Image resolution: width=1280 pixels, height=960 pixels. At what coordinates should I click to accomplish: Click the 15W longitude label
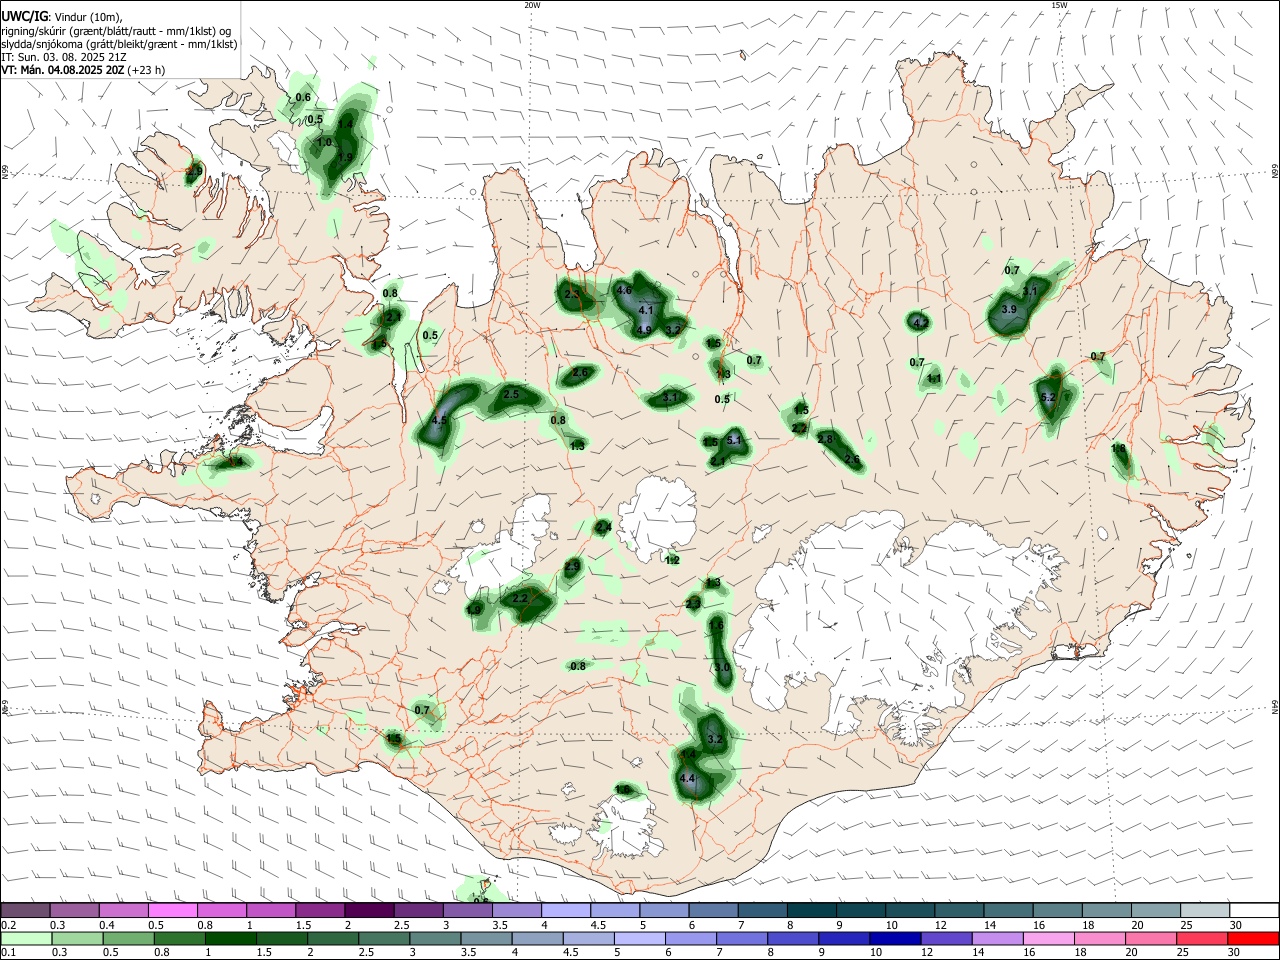(x=1059, y=5)
